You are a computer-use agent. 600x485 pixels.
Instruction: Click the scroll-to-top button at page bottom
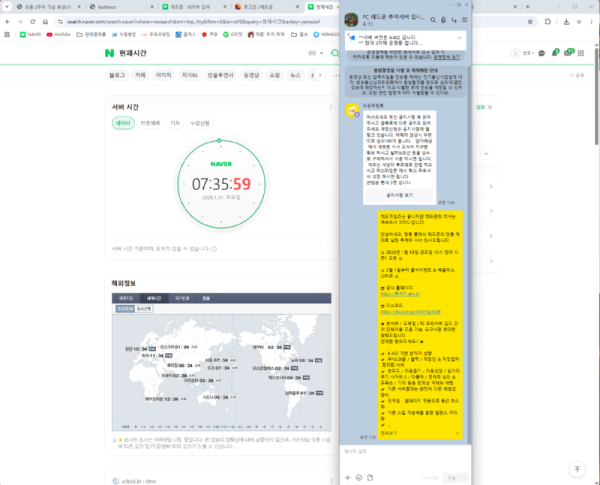[575, 442]
